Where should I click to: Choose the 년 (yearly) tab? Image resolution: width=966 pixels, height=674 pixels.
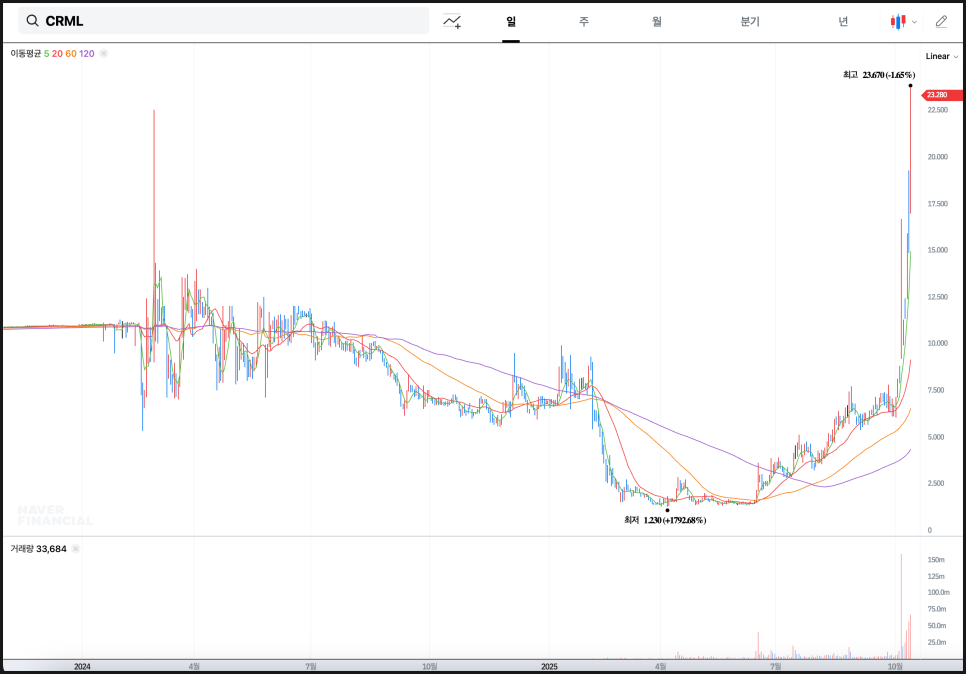[x=843, y=21]
